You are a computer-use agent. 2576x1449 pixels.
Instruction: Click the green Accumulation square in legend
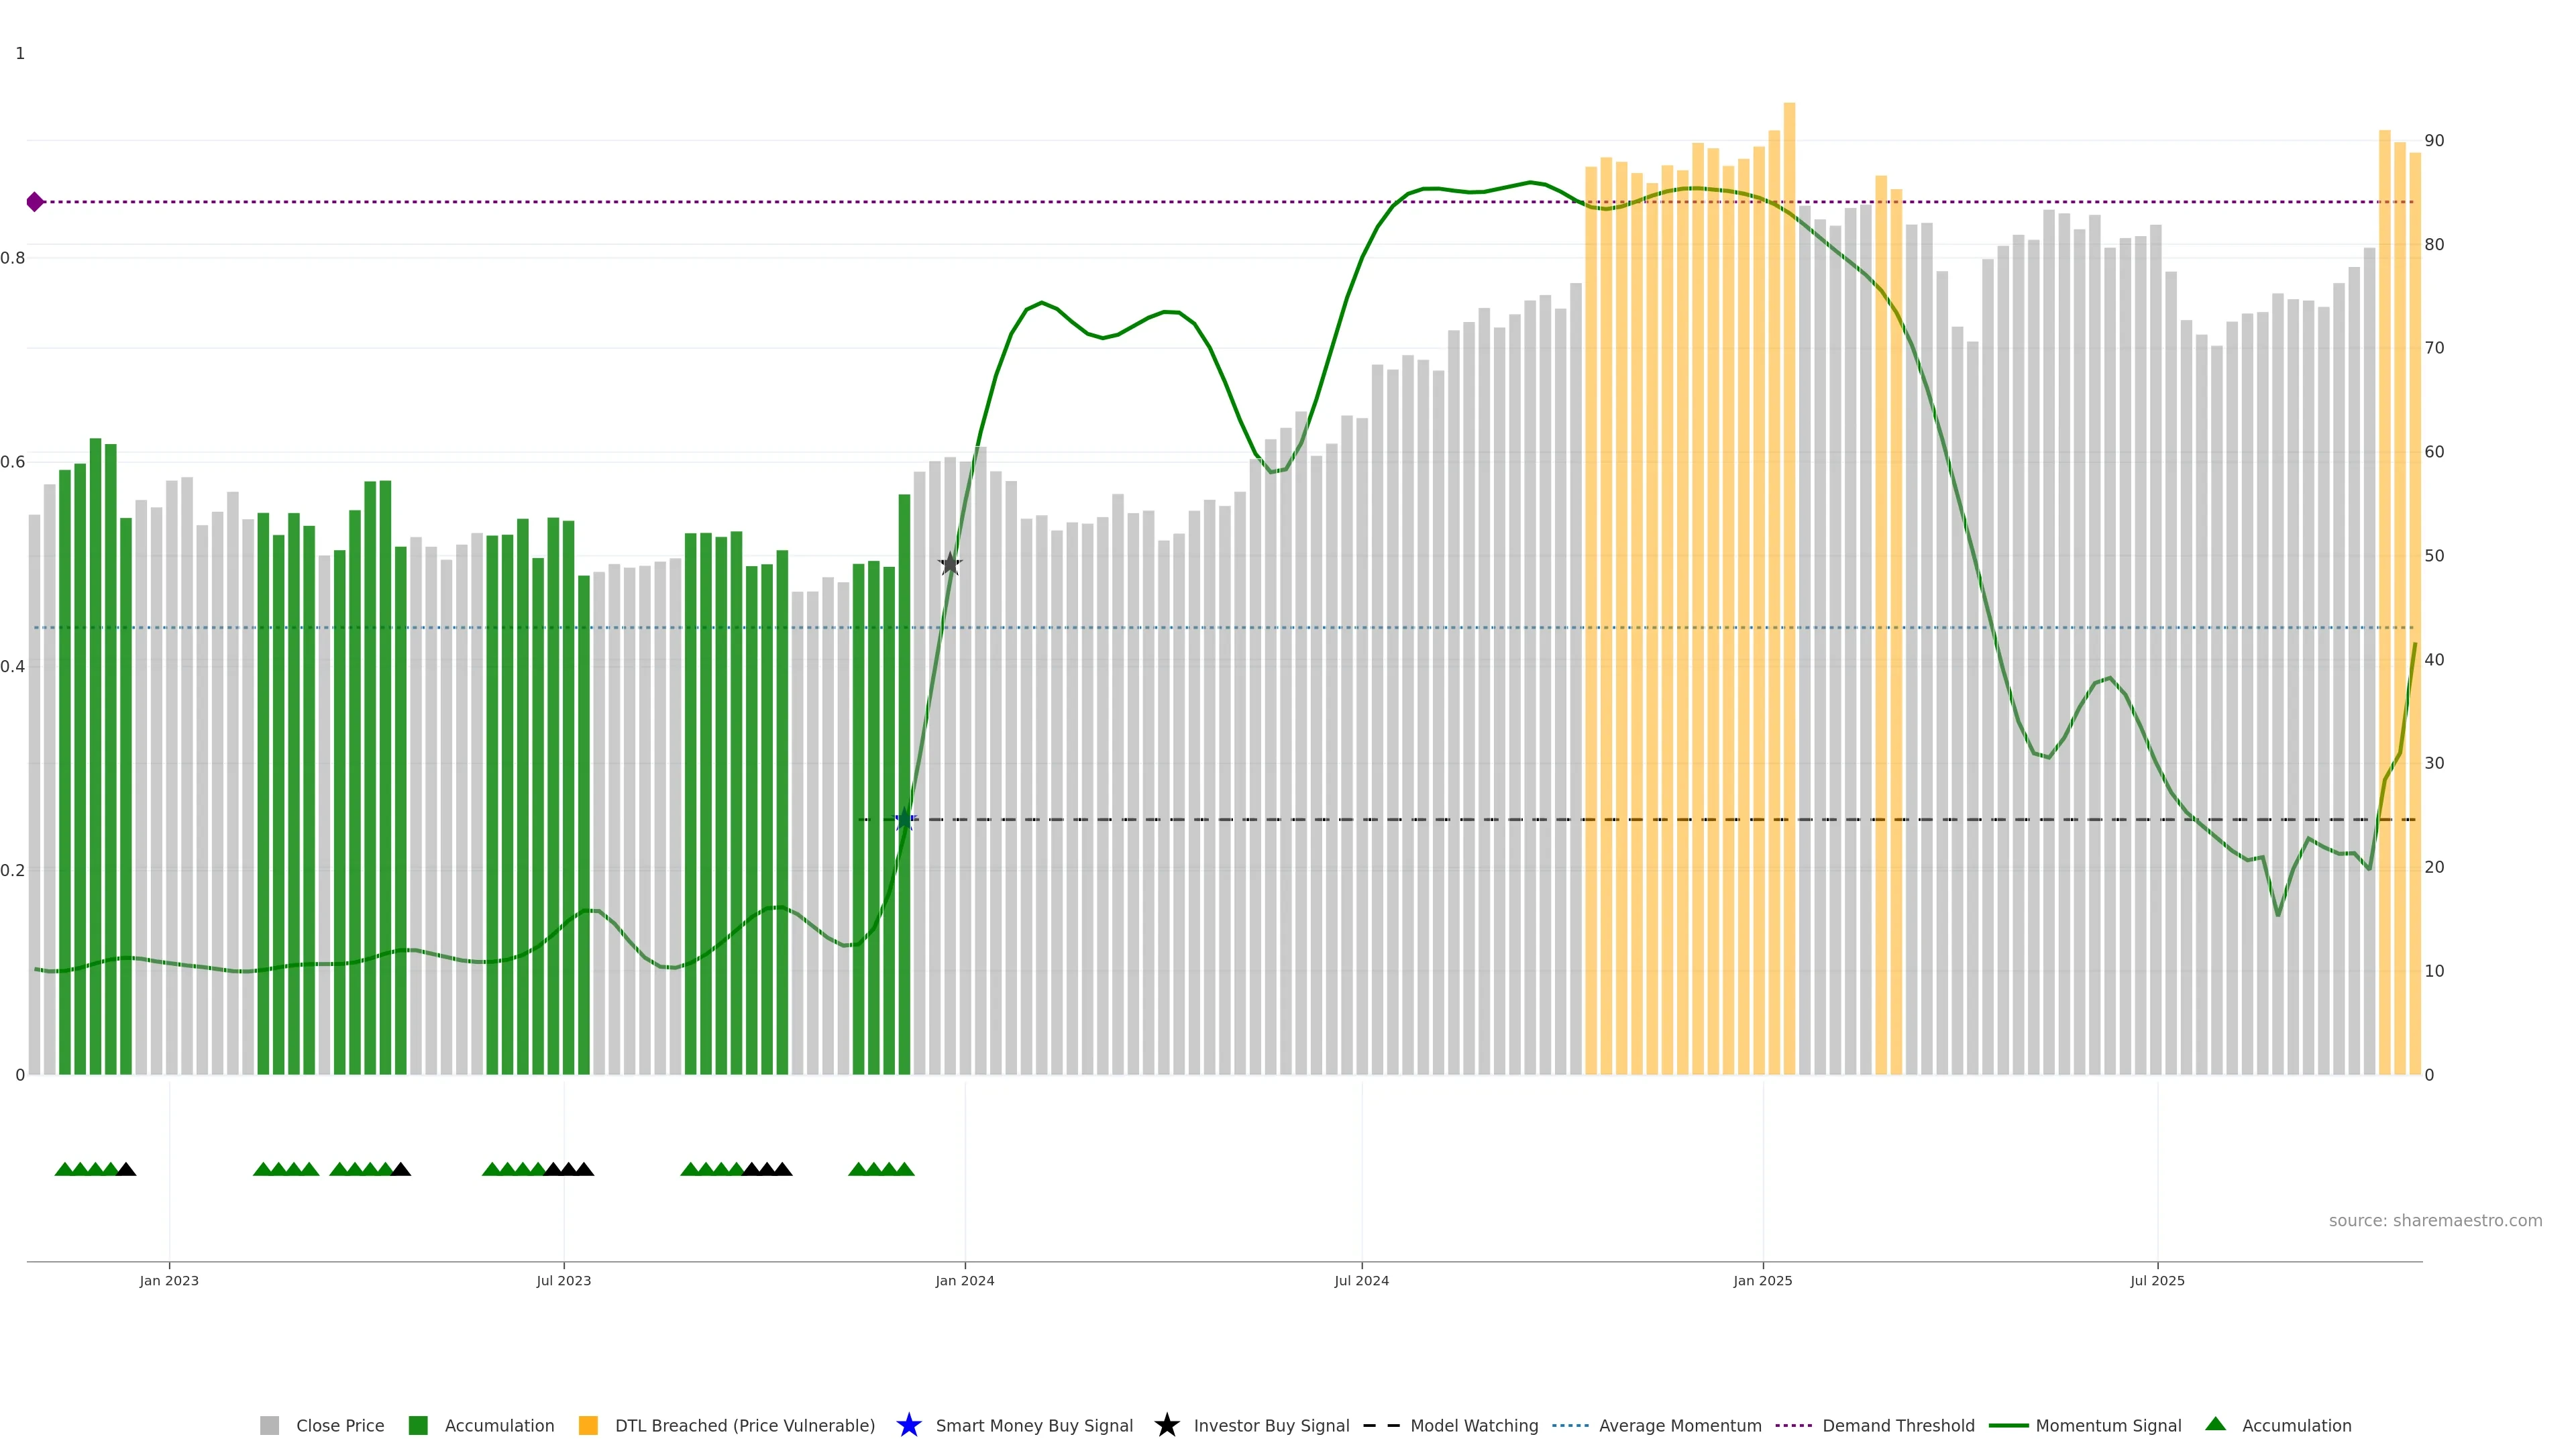pos(418,1425)
